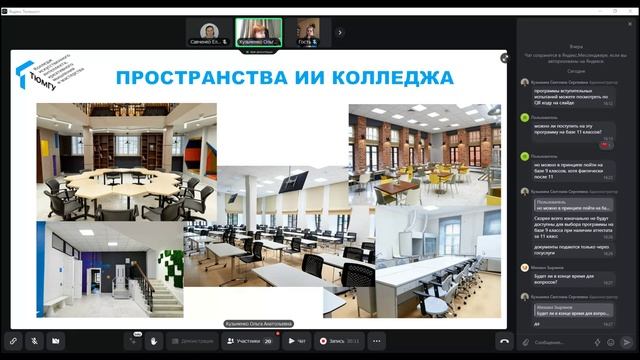Image resolution: width=640 pixels, height=360 pixels.
Task: Click the 'можно ли поступить на эту программу' message
Action: click(573, 131)
